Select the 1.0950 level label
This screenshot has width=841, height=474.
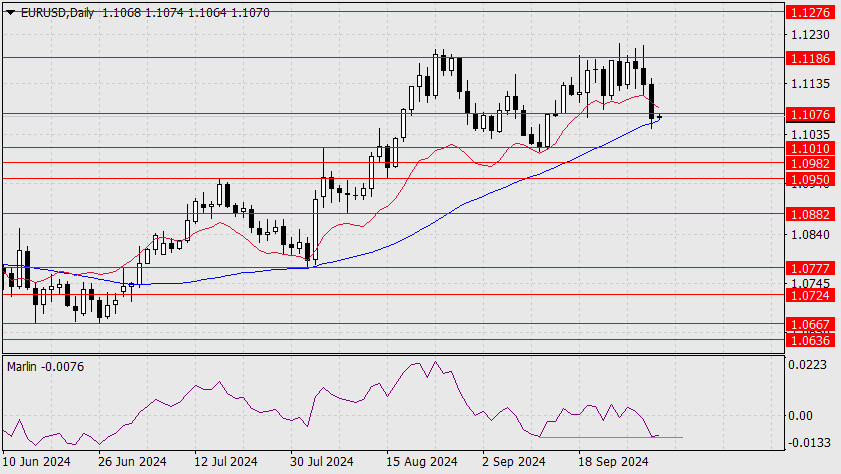[x=810, y=180]
